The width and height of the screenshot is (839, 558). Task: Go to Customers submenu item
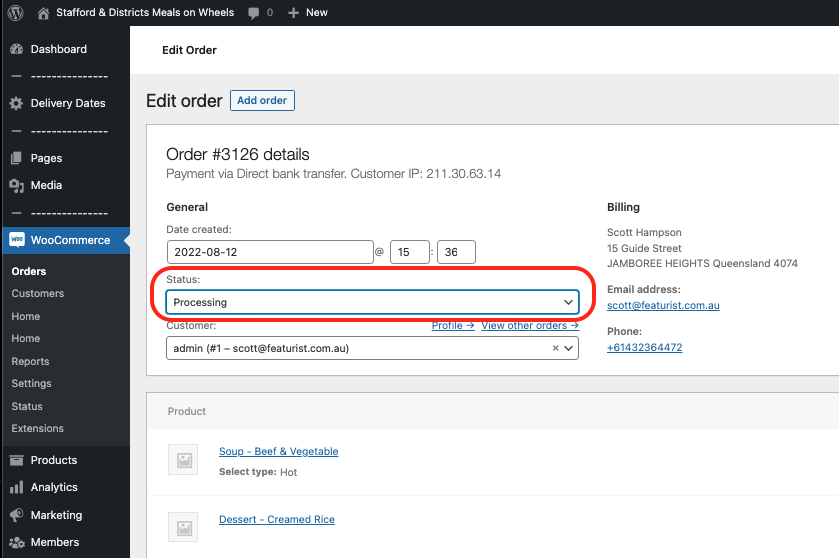pyautogui.click(x=37, y=294)
